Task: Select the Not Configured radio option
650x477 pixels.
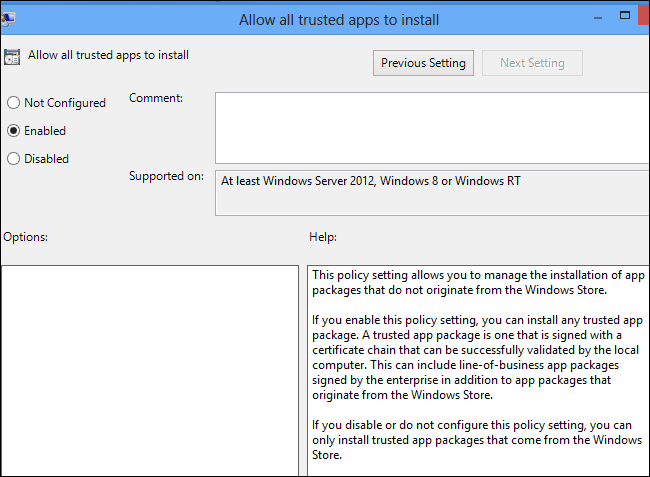Action: [x=13, y=103]
